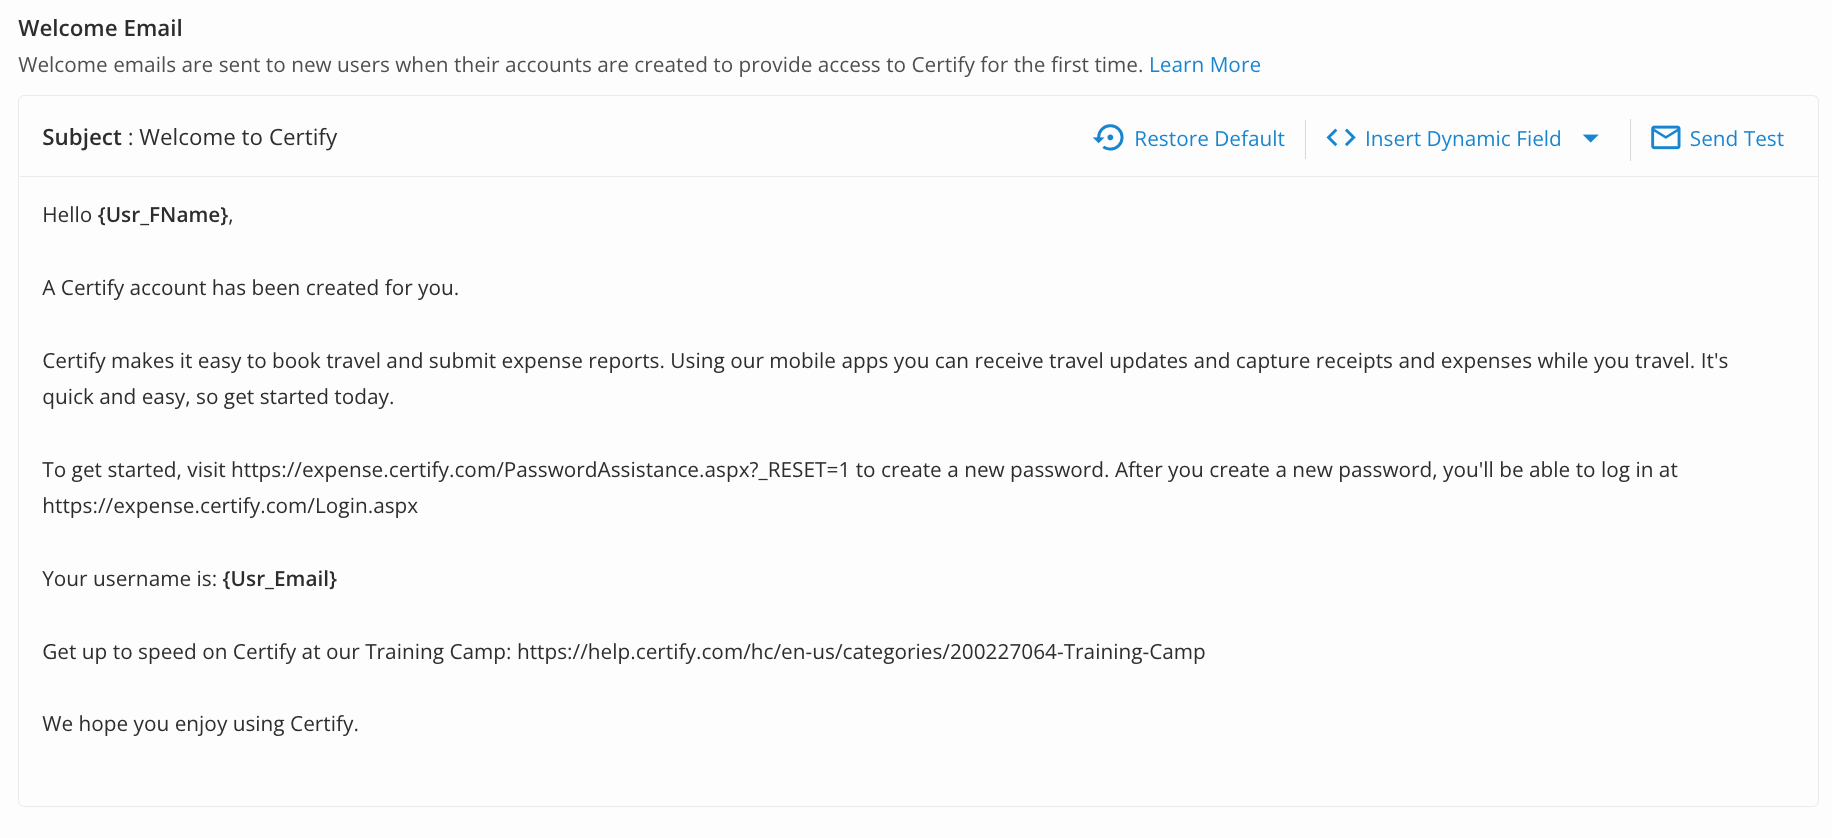Expand the Insert Dynamic Field dropdown arrow

[x=1590, y=139]
